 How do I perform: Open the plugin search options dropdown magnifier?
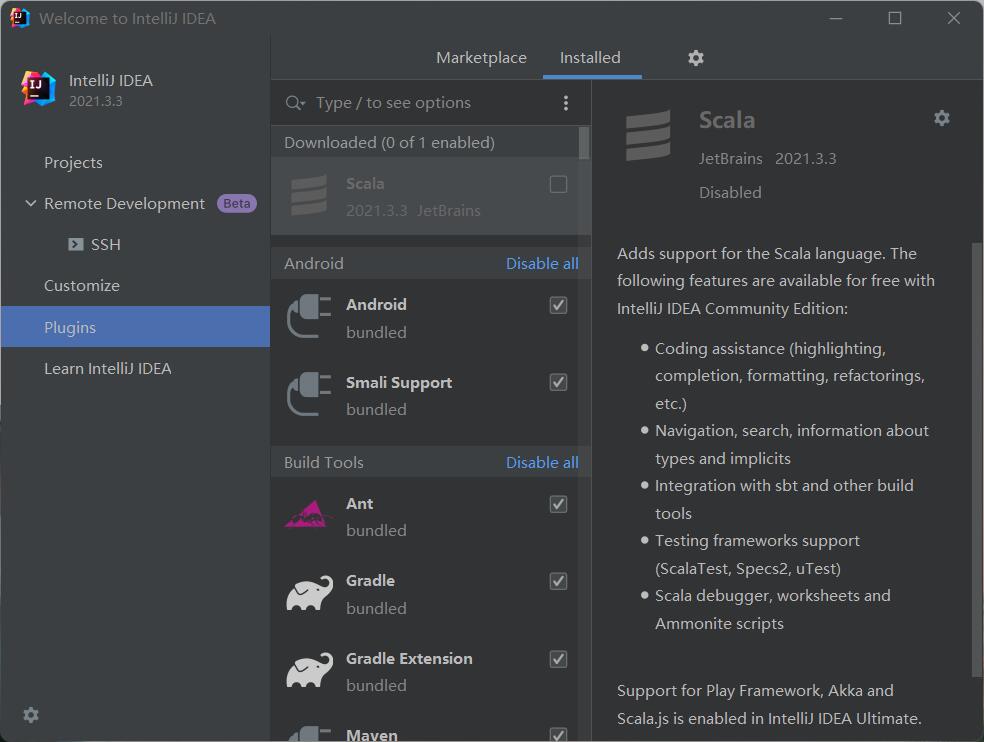pyautogui.click(x=295, y=103)
